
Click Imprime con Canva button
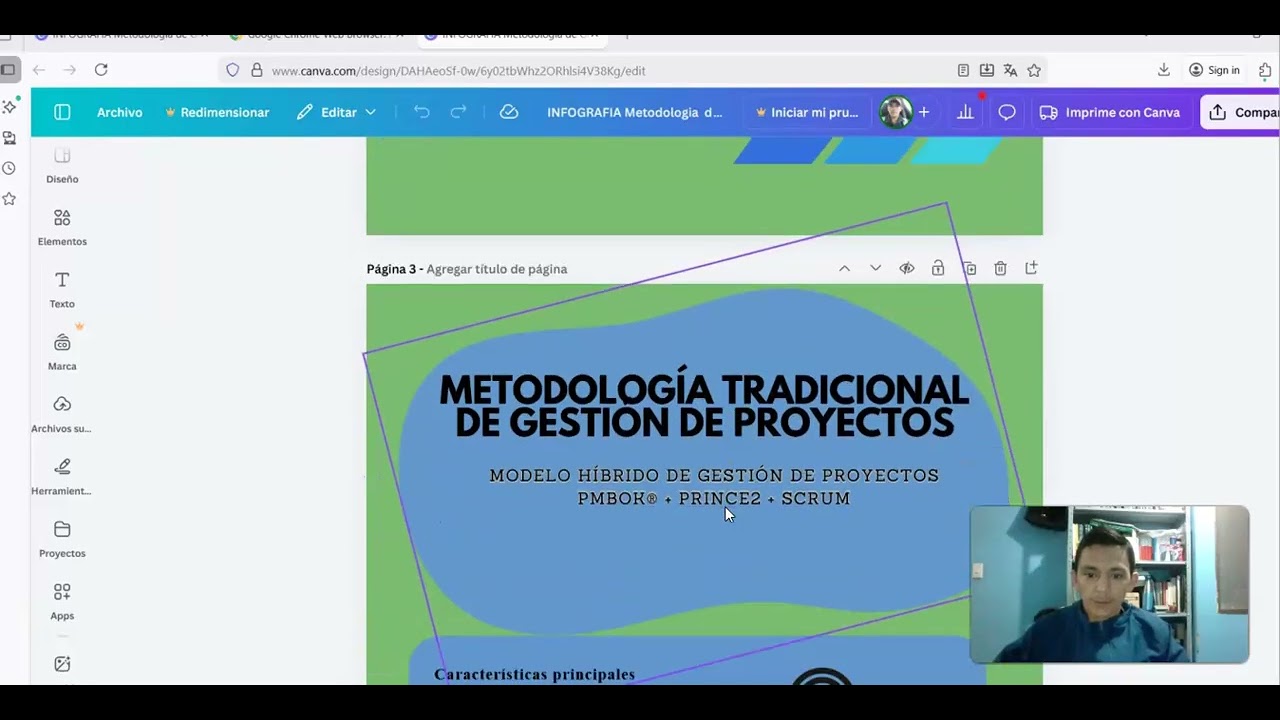1110,112
